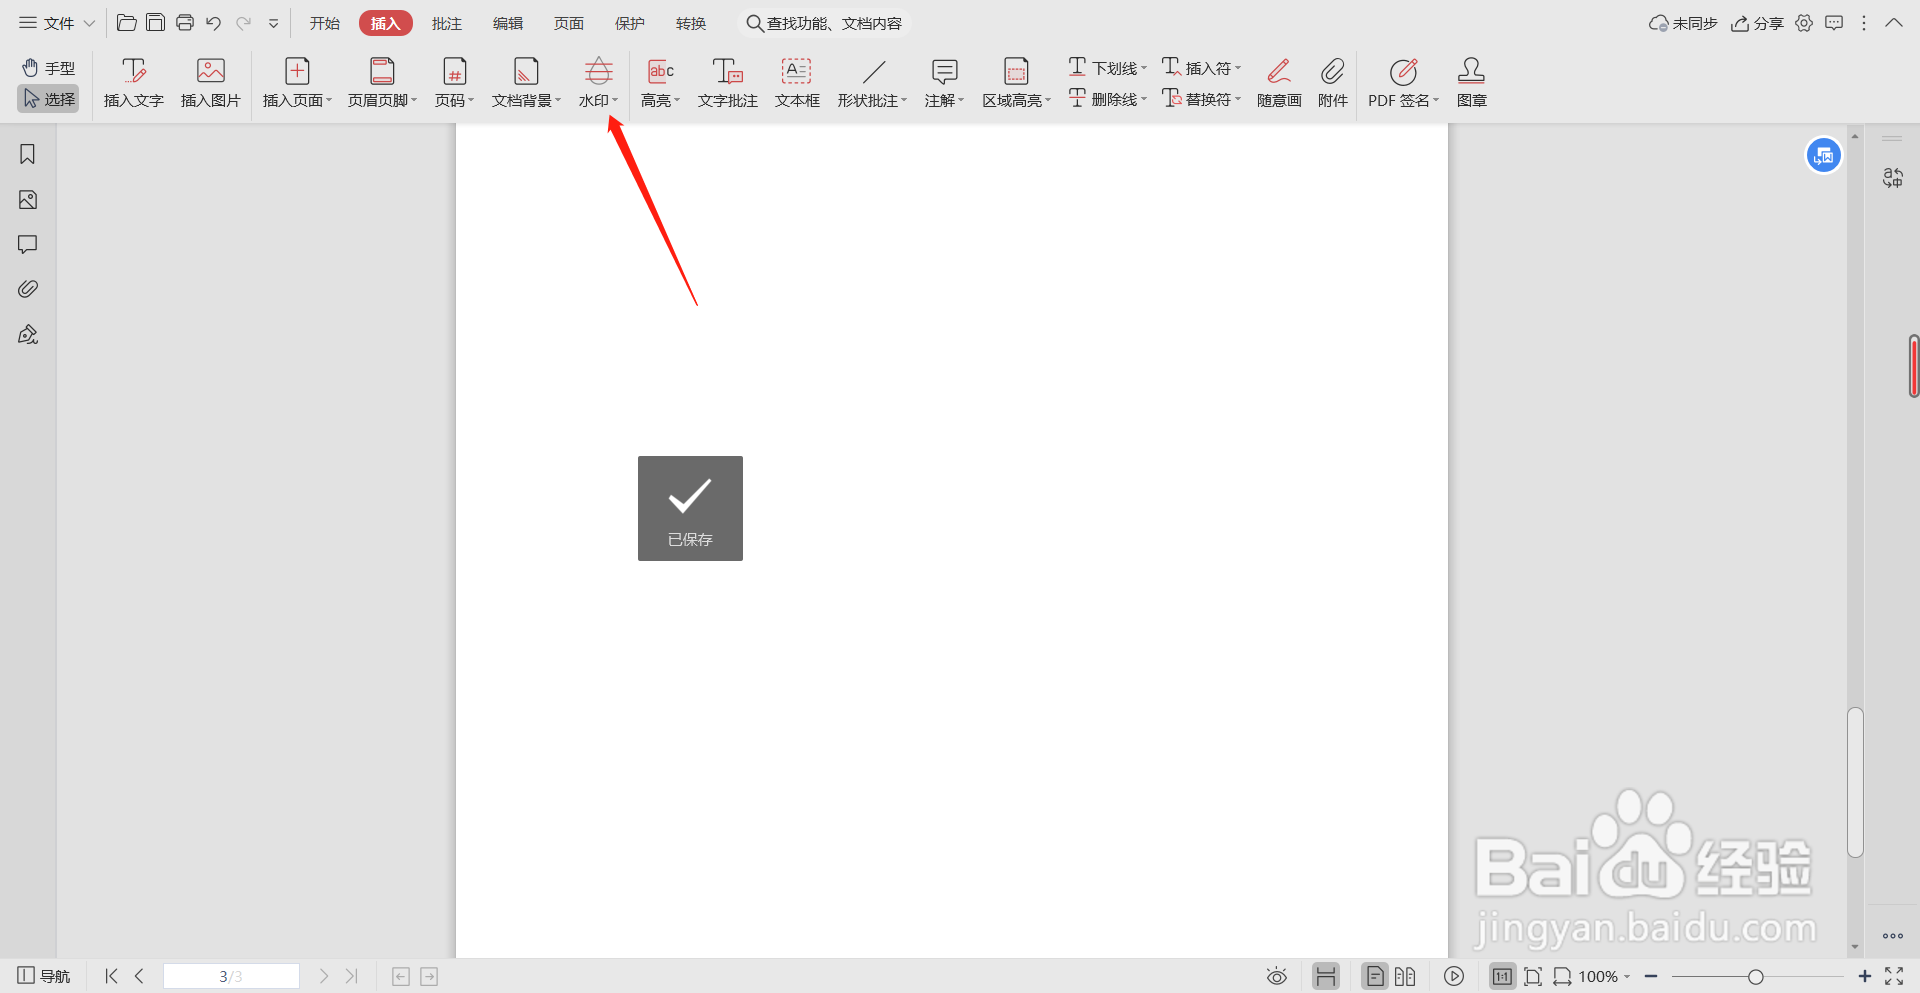The image size is (1920, 993).
Task: Select two-page view mode
Action: click(1405, 977)
